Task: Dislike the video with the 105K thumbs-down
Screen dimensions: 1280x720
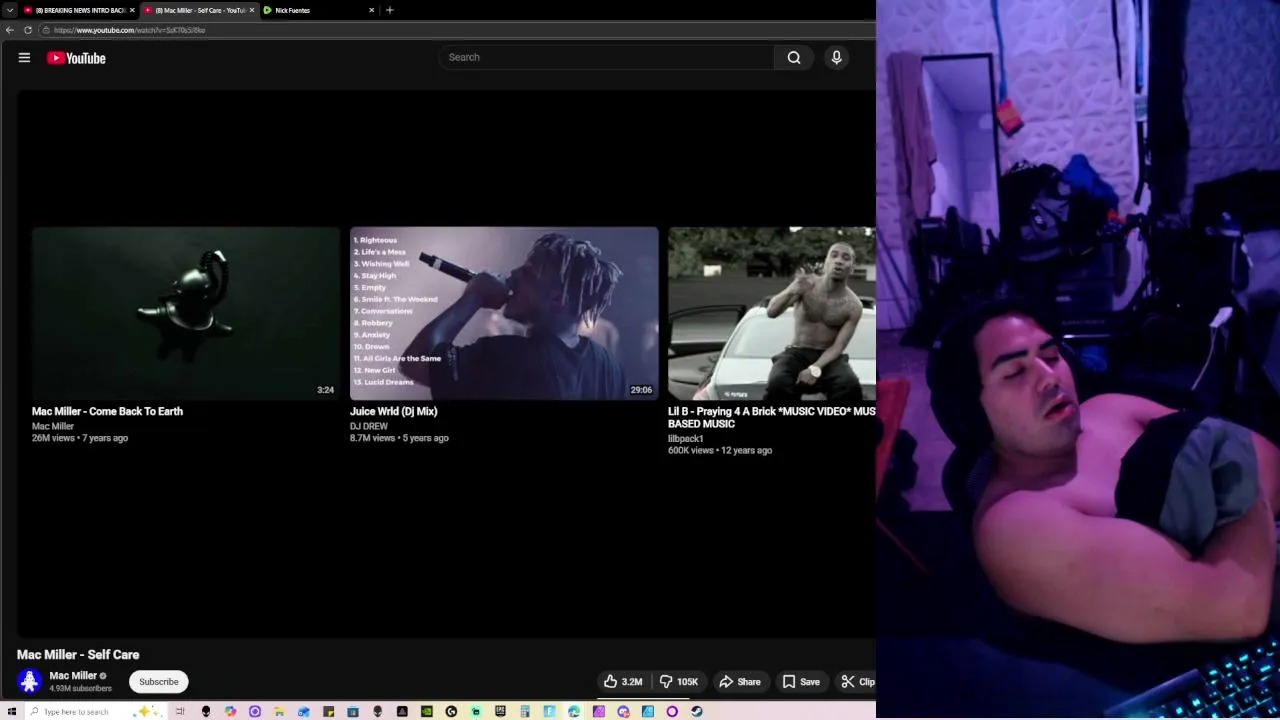Action: (679, 682)
